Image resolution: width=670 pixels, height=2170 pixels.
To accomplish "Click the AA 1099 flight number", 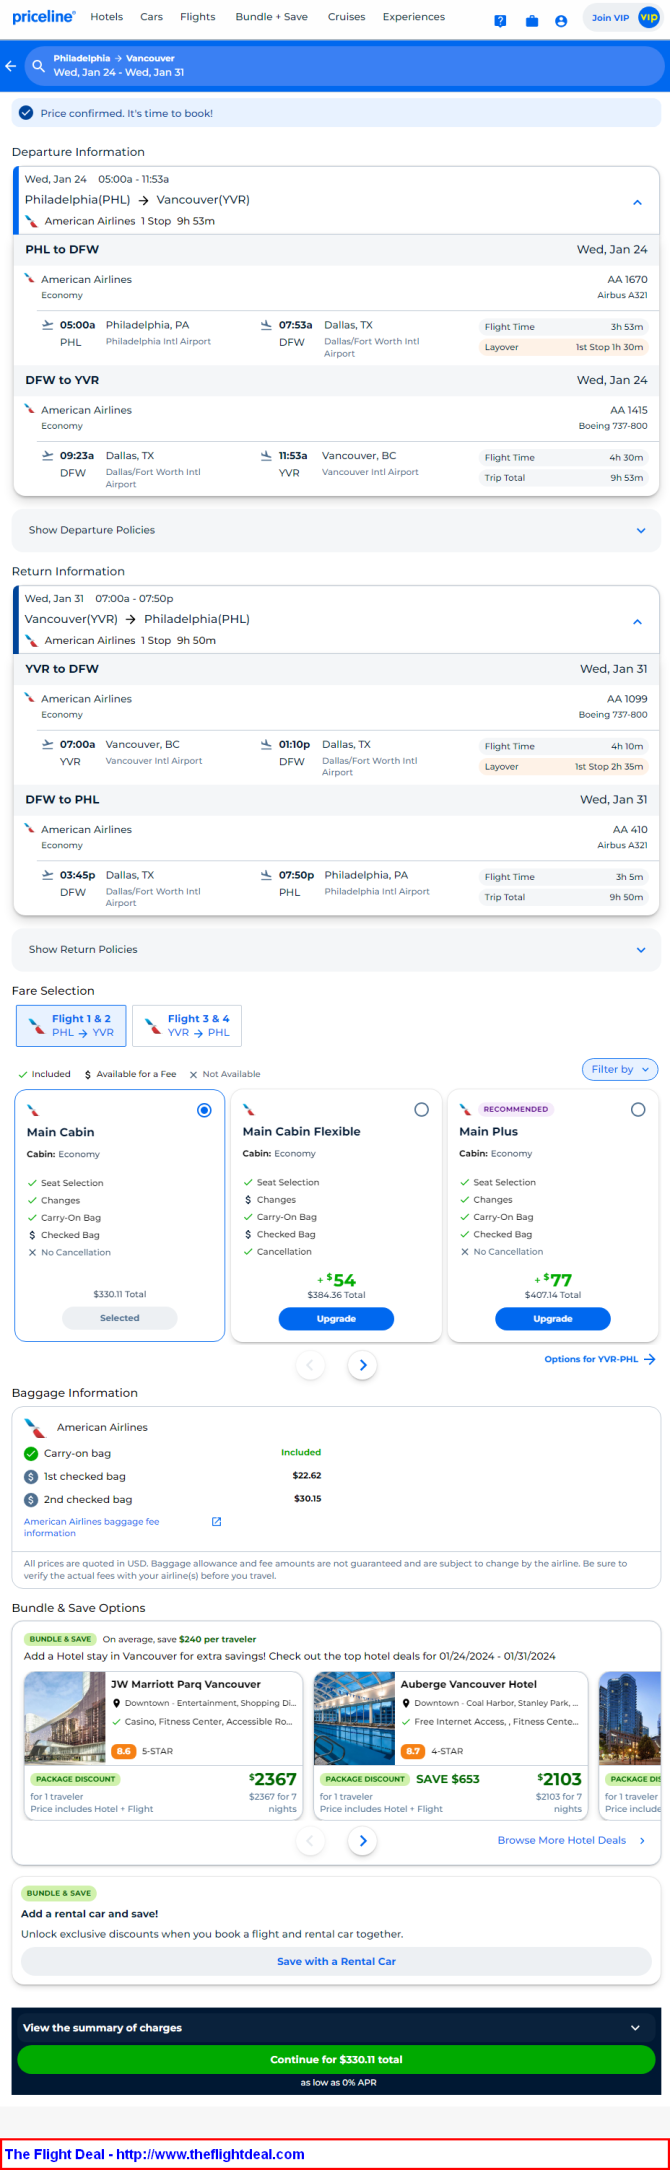I will [x=627, y=699].
